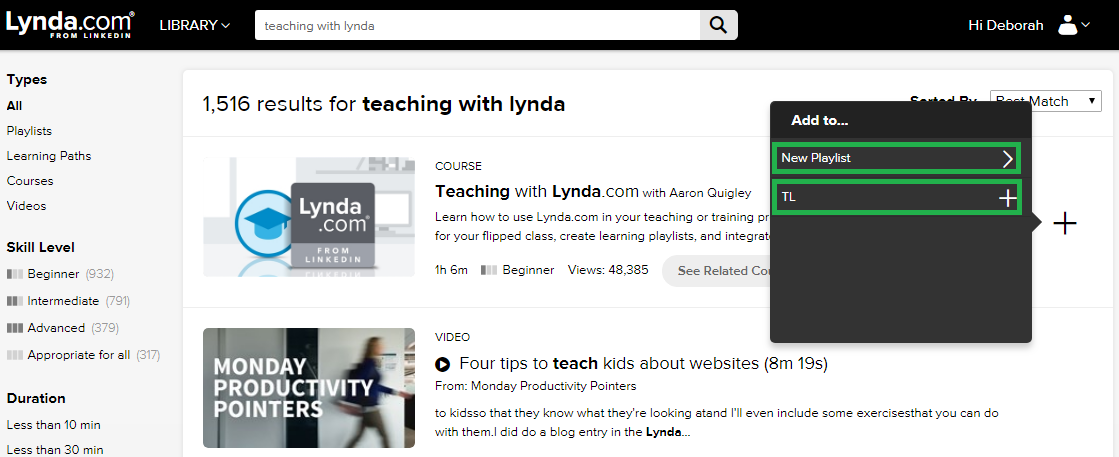Viewport: 1119px width, 457px height.
Task: Select the All types filter
Action: [x=14, y=106]
